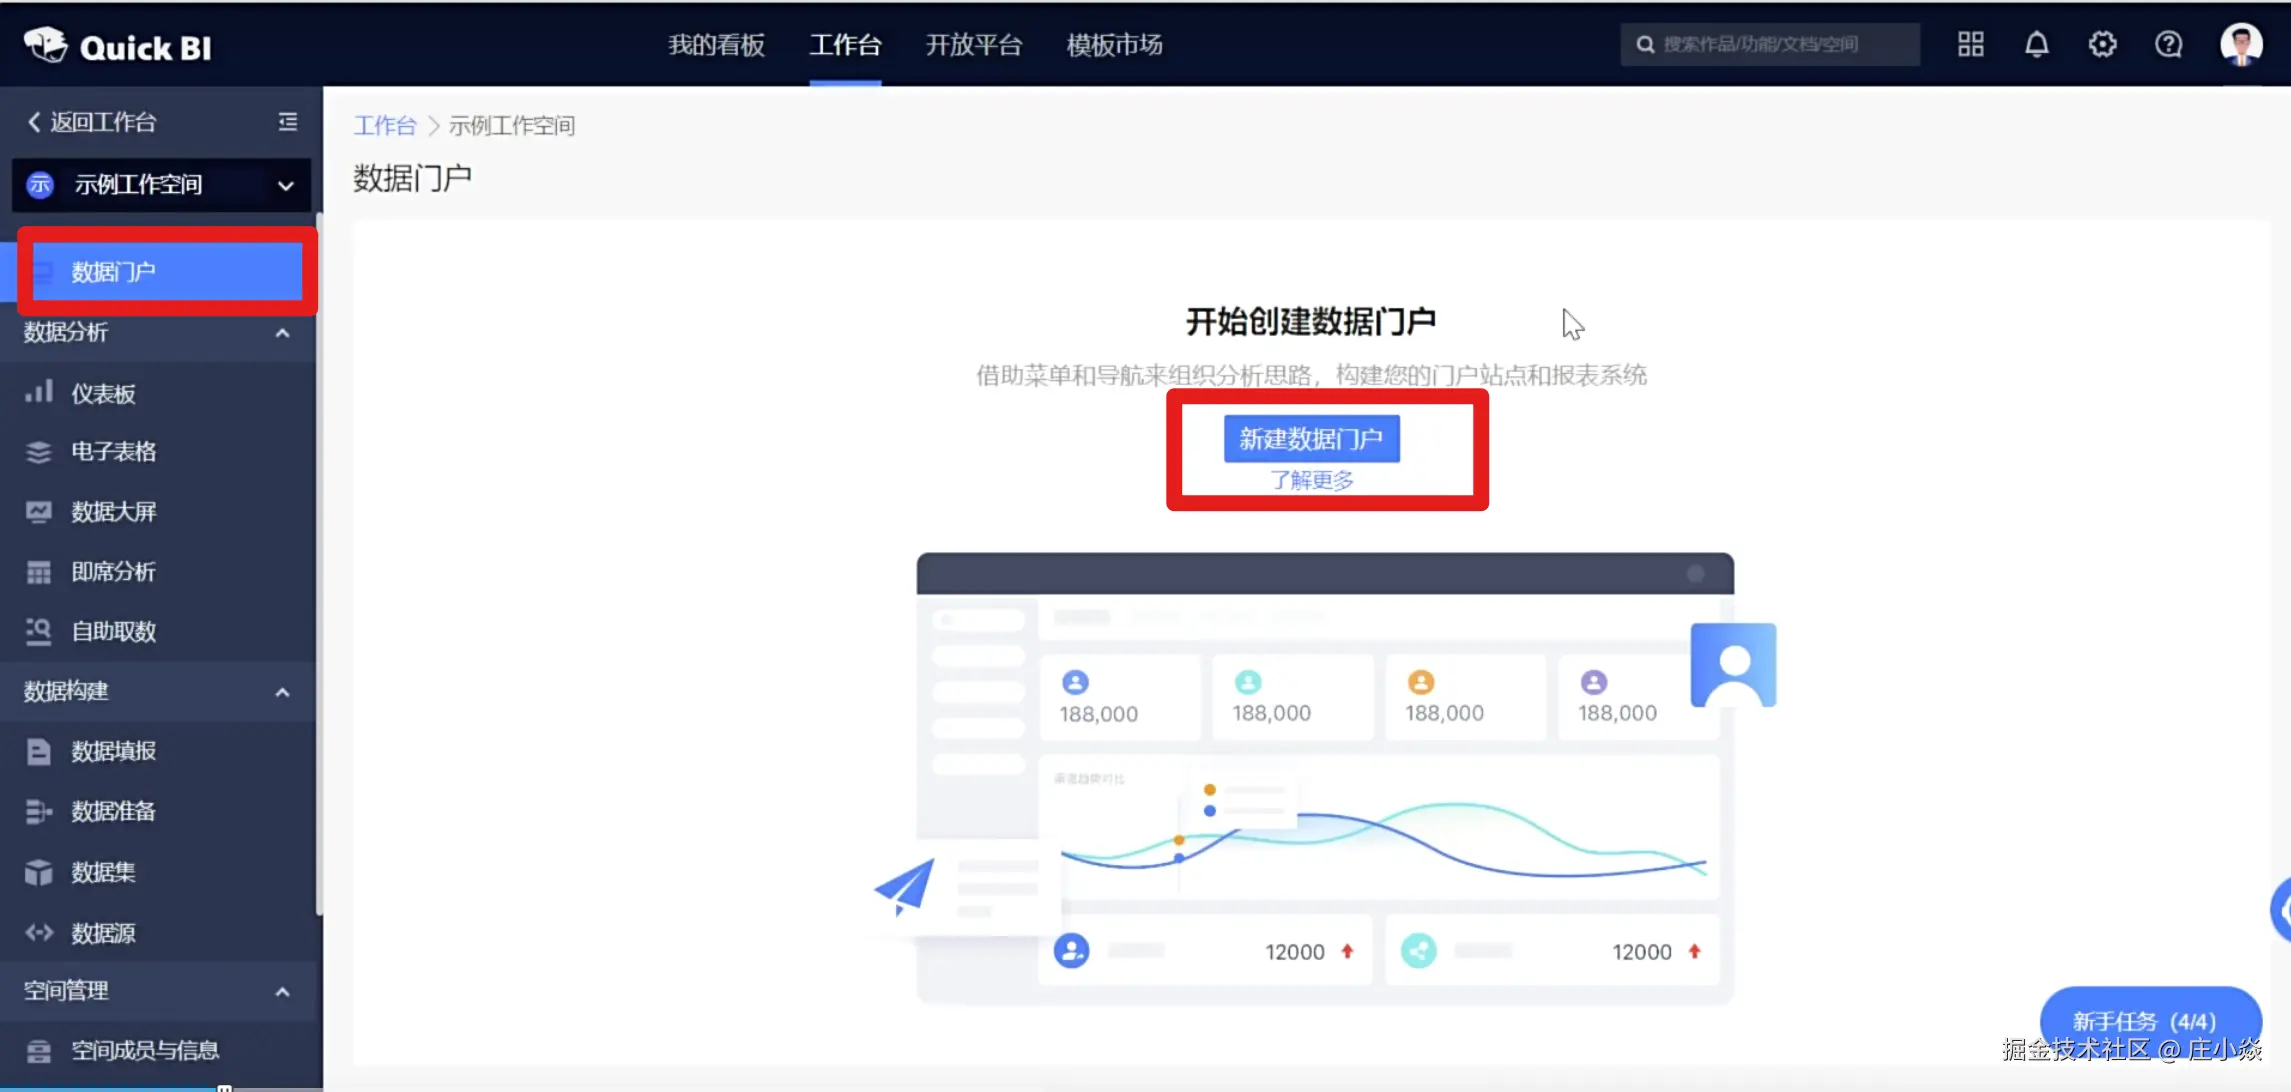Click the notification bell icon
Image resolution: width=2291 pixels, height=1092 pixels.
[x=2036, y=45]
